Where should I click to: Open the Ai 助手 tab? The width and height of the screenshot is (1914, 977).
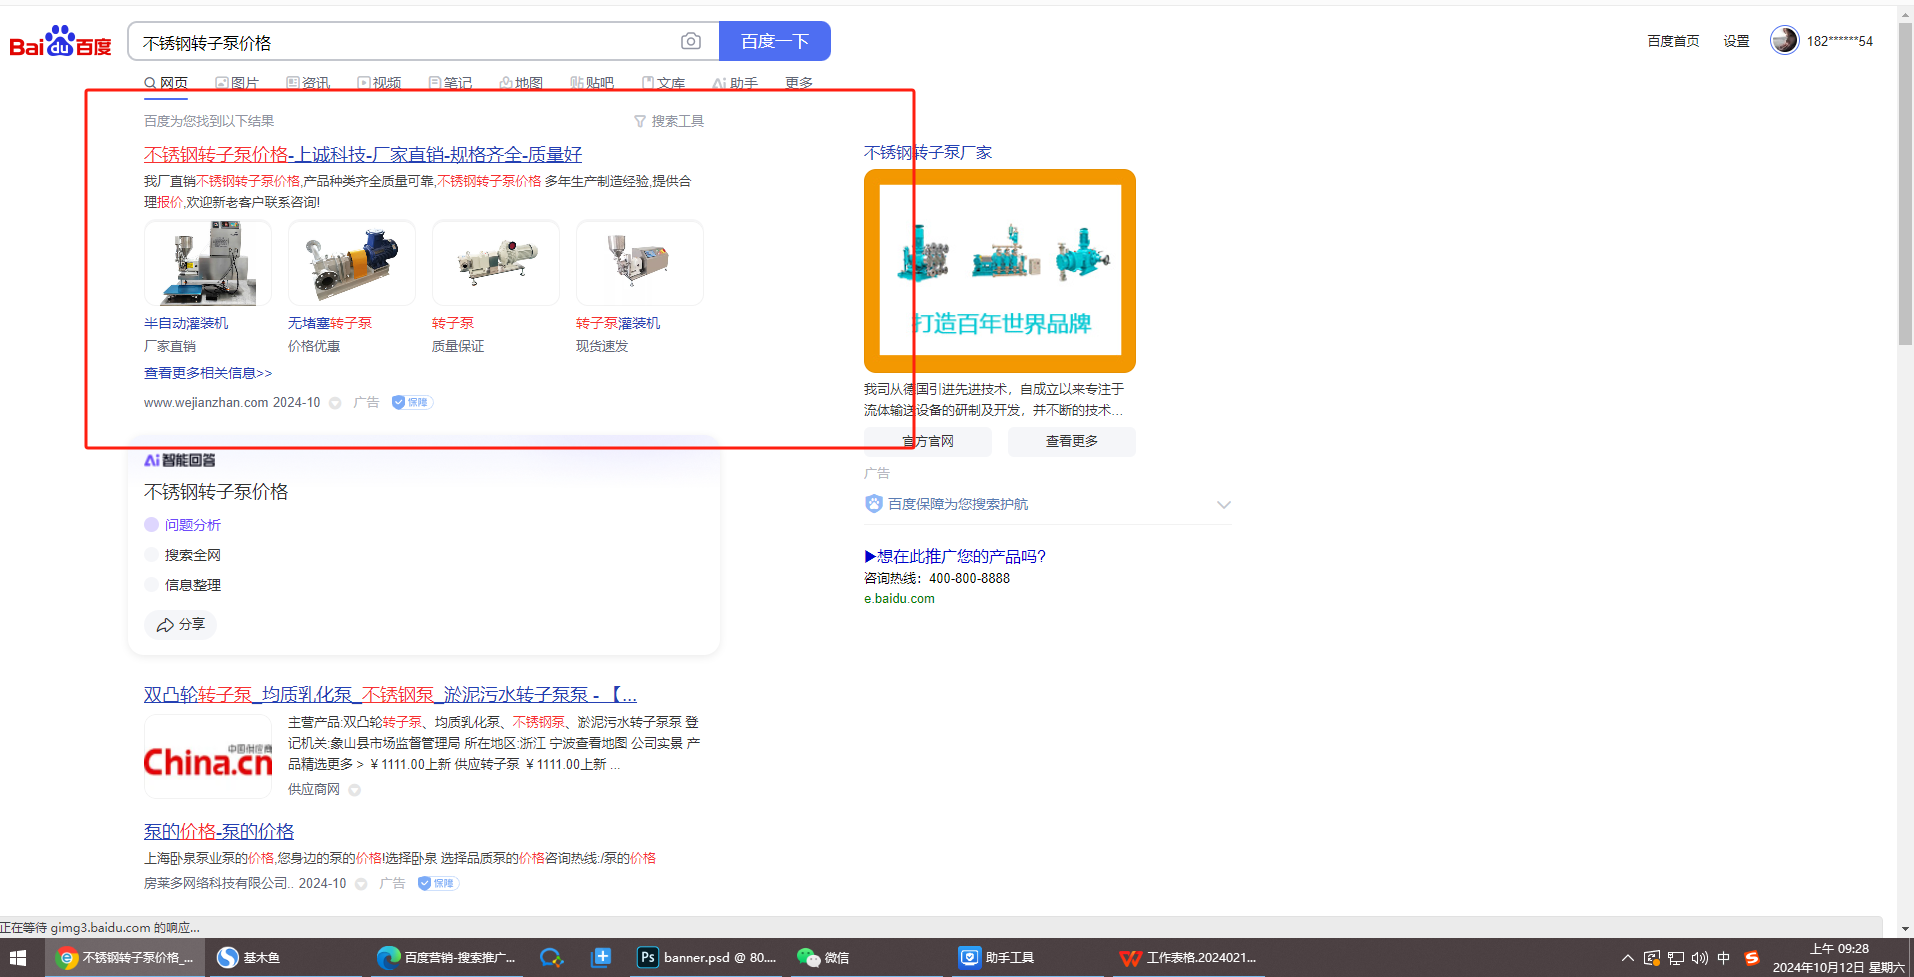pos(735,83)
